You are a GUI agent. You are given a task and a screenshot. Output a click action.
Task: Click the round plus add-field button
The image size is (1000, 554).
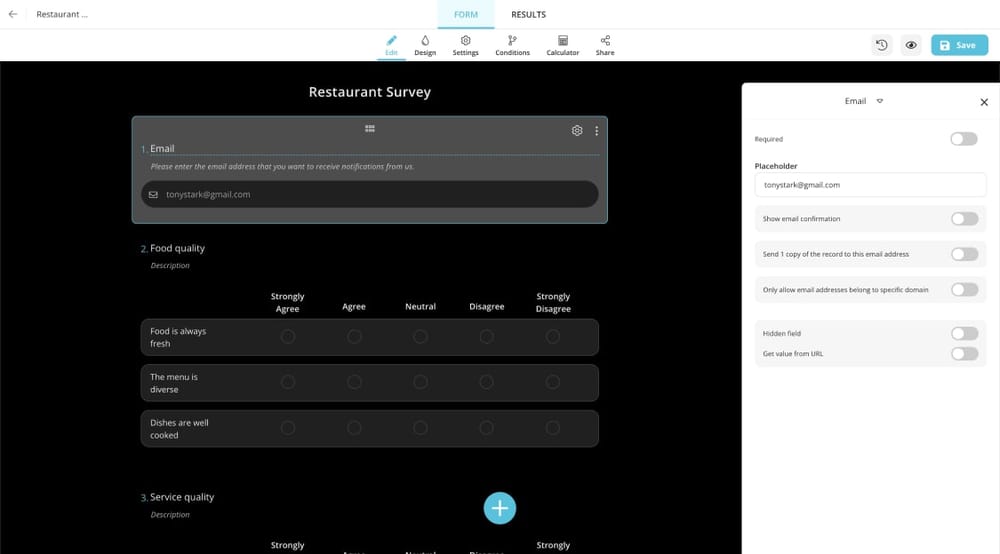[499, 508]
